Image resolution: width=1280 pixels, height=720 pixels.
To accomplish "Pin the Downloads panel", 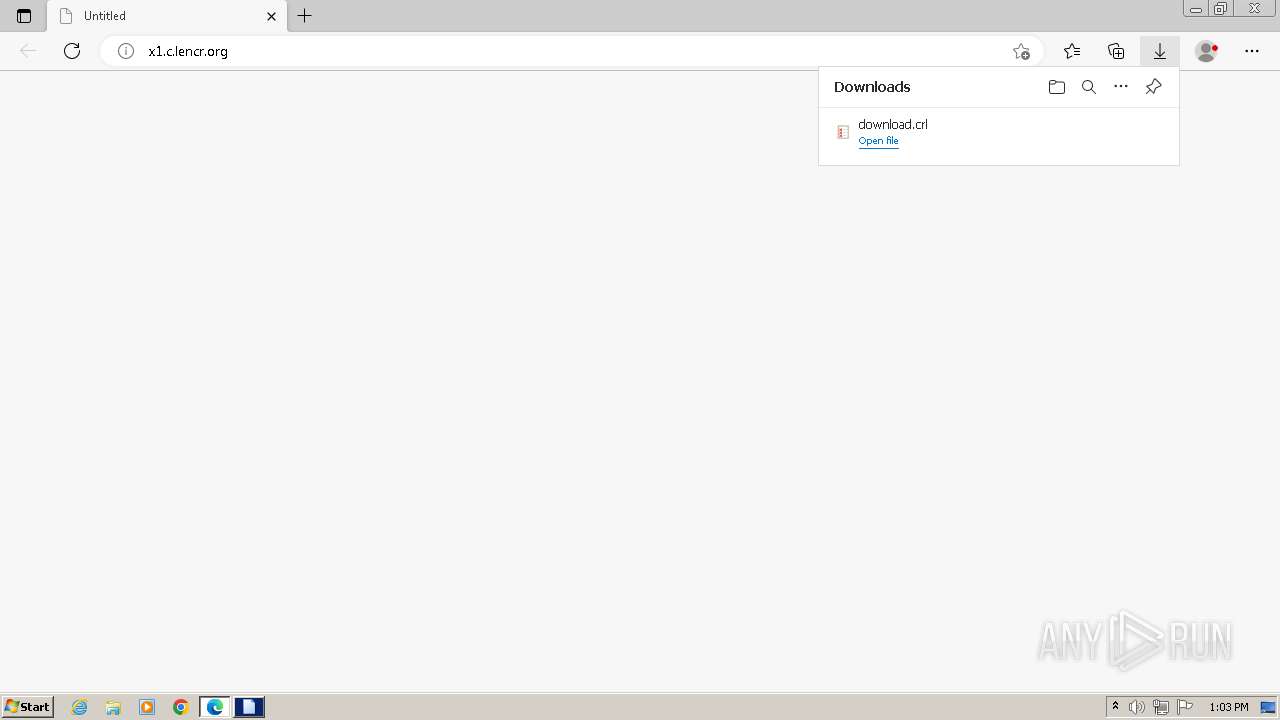I will (x=1153, y=87).
